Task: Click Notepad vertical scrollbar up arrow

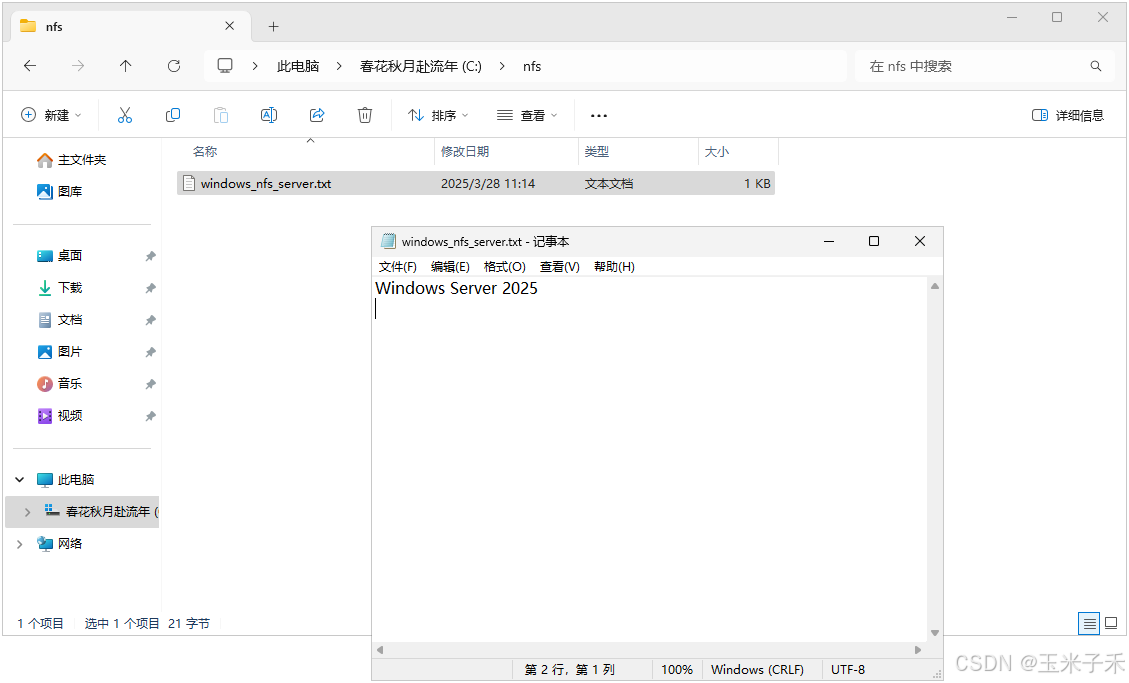Action: (935, 286)
